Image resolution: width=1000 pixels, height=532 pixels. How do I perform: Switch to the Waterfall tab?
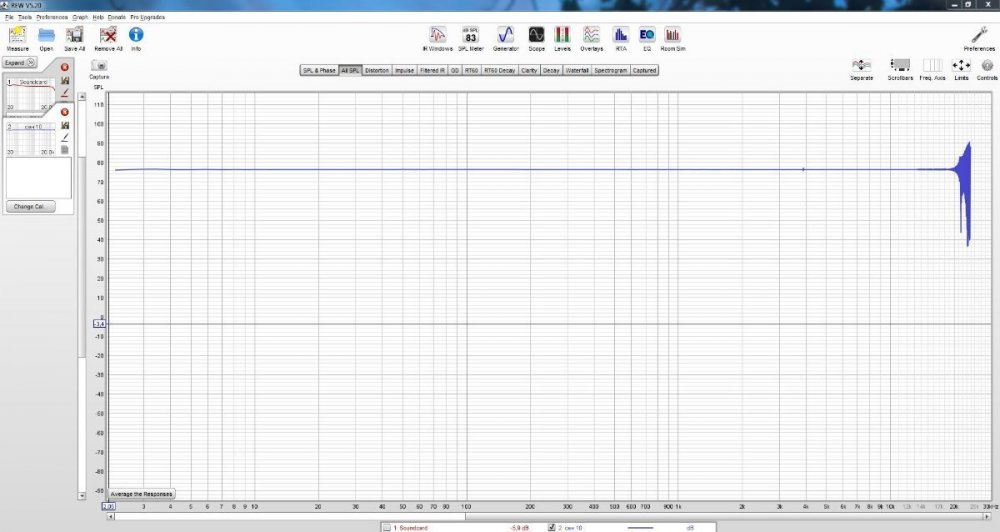pos(577,71)
